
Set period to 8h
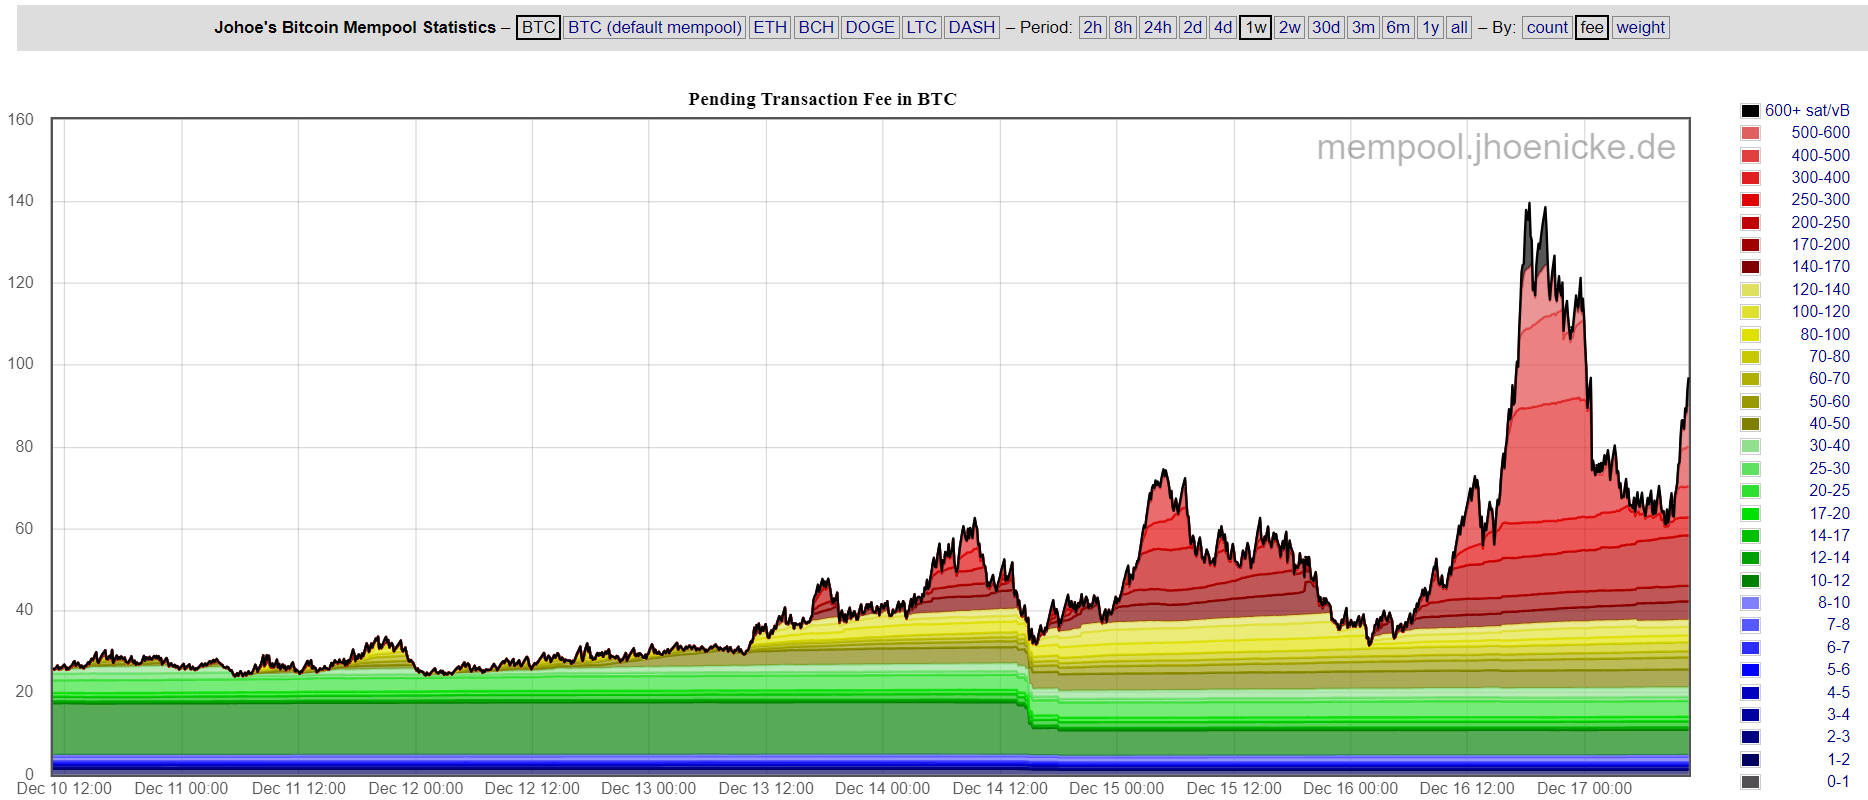point(1123,27)
